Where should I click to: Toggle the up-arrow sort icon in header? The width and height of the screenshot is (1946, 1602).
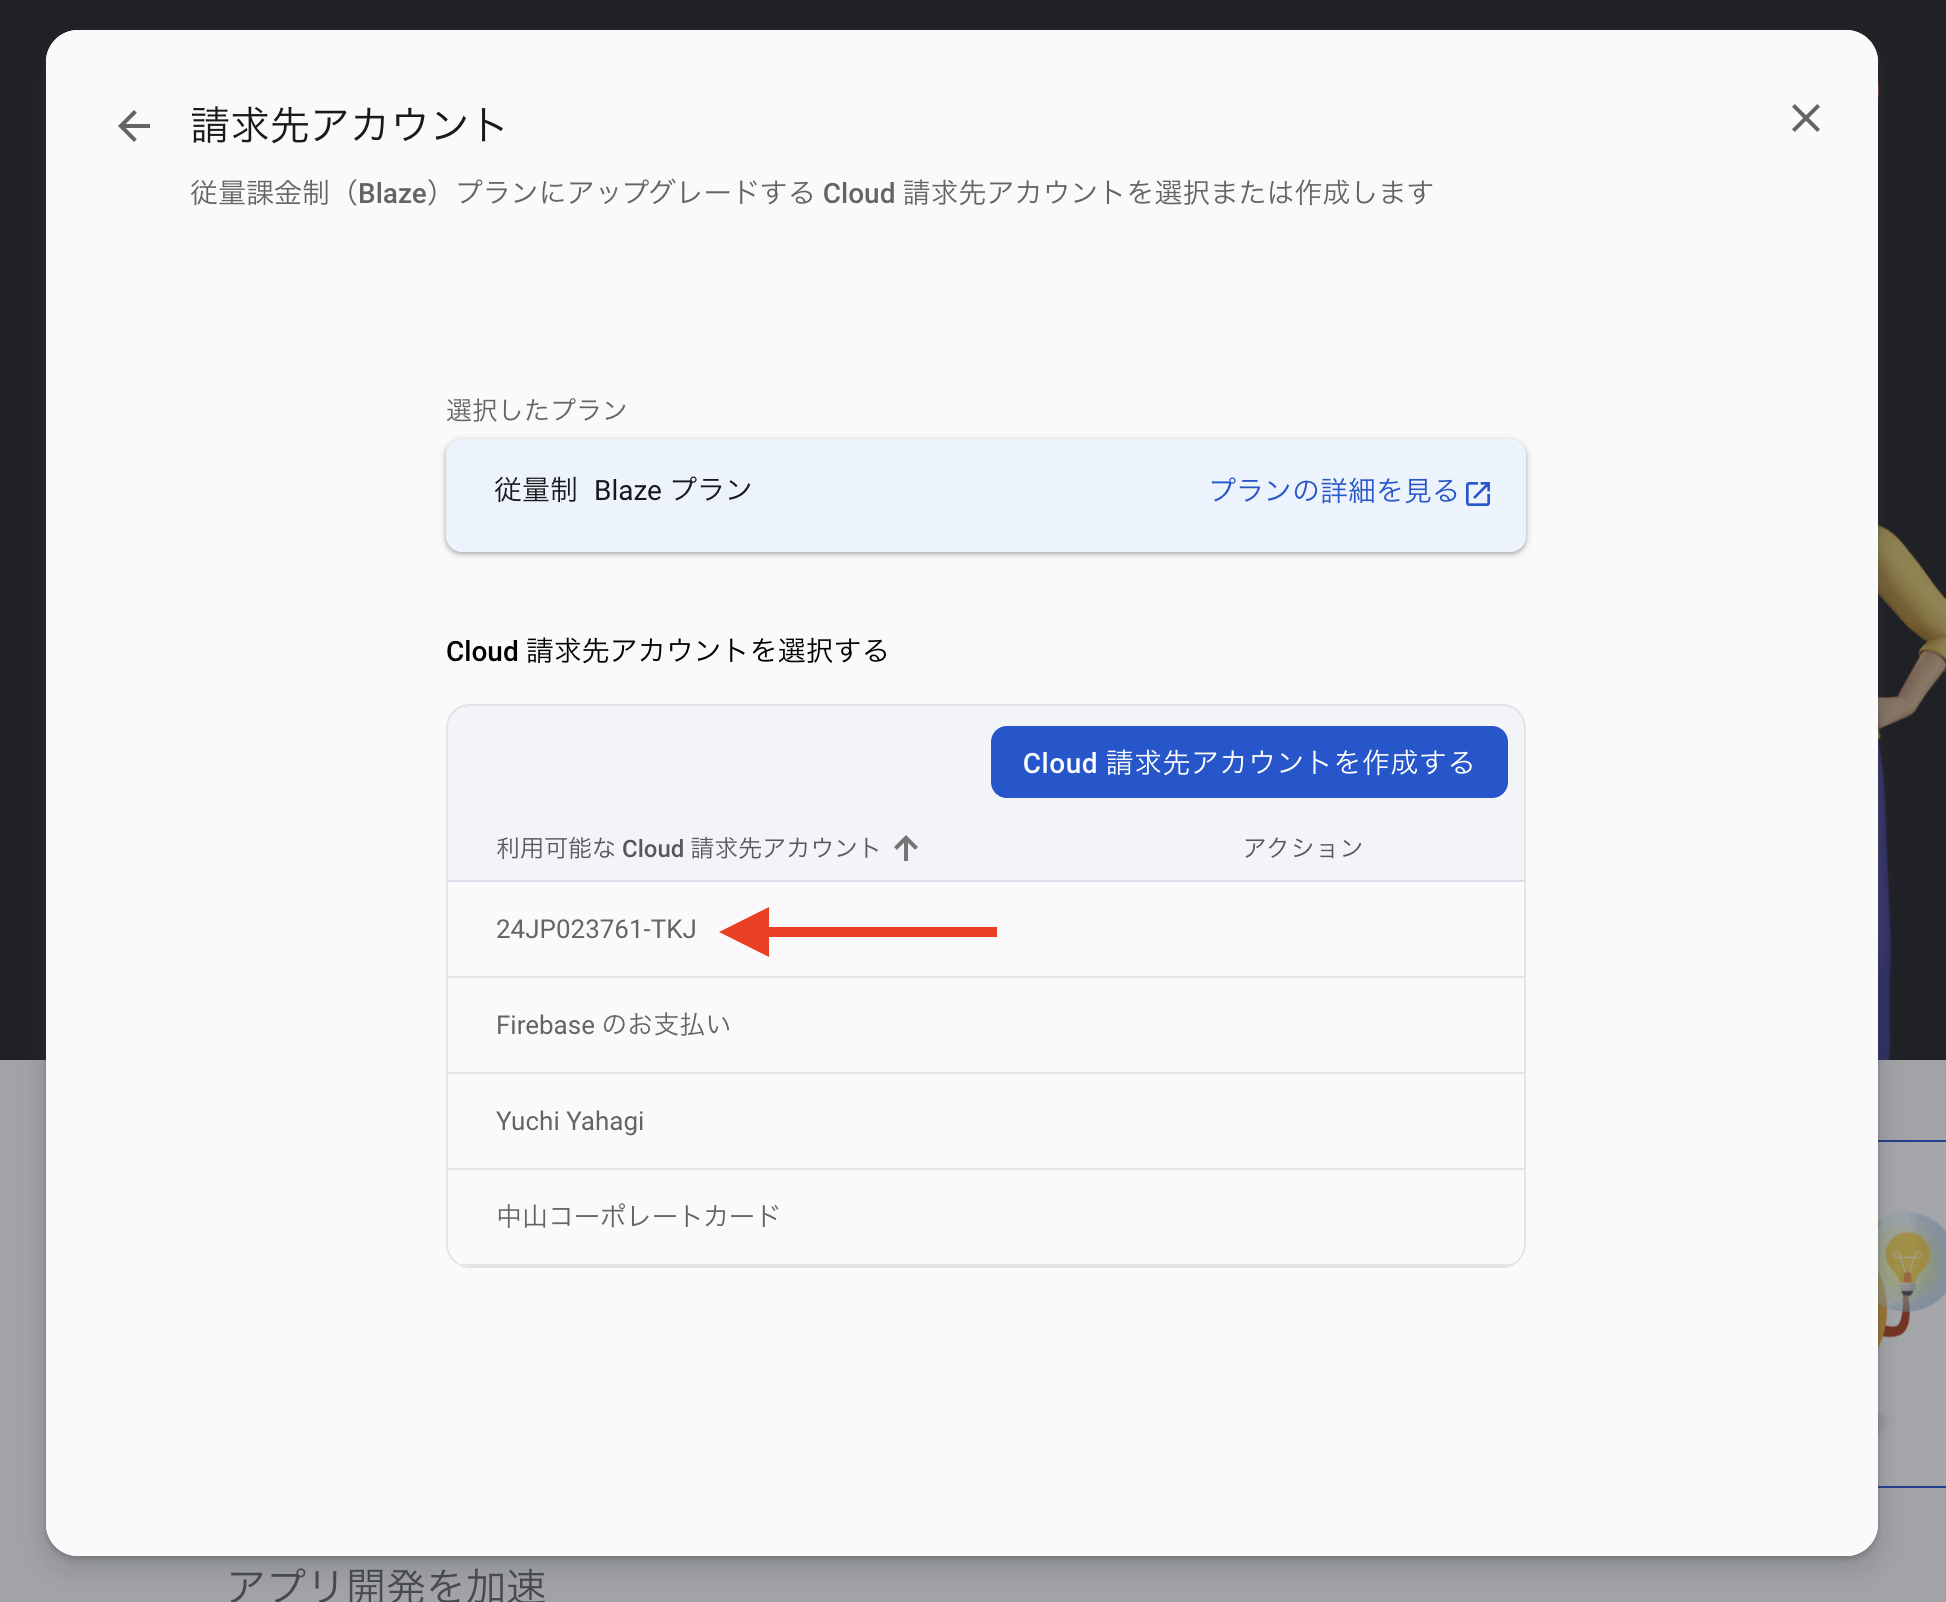click(906, 848)
